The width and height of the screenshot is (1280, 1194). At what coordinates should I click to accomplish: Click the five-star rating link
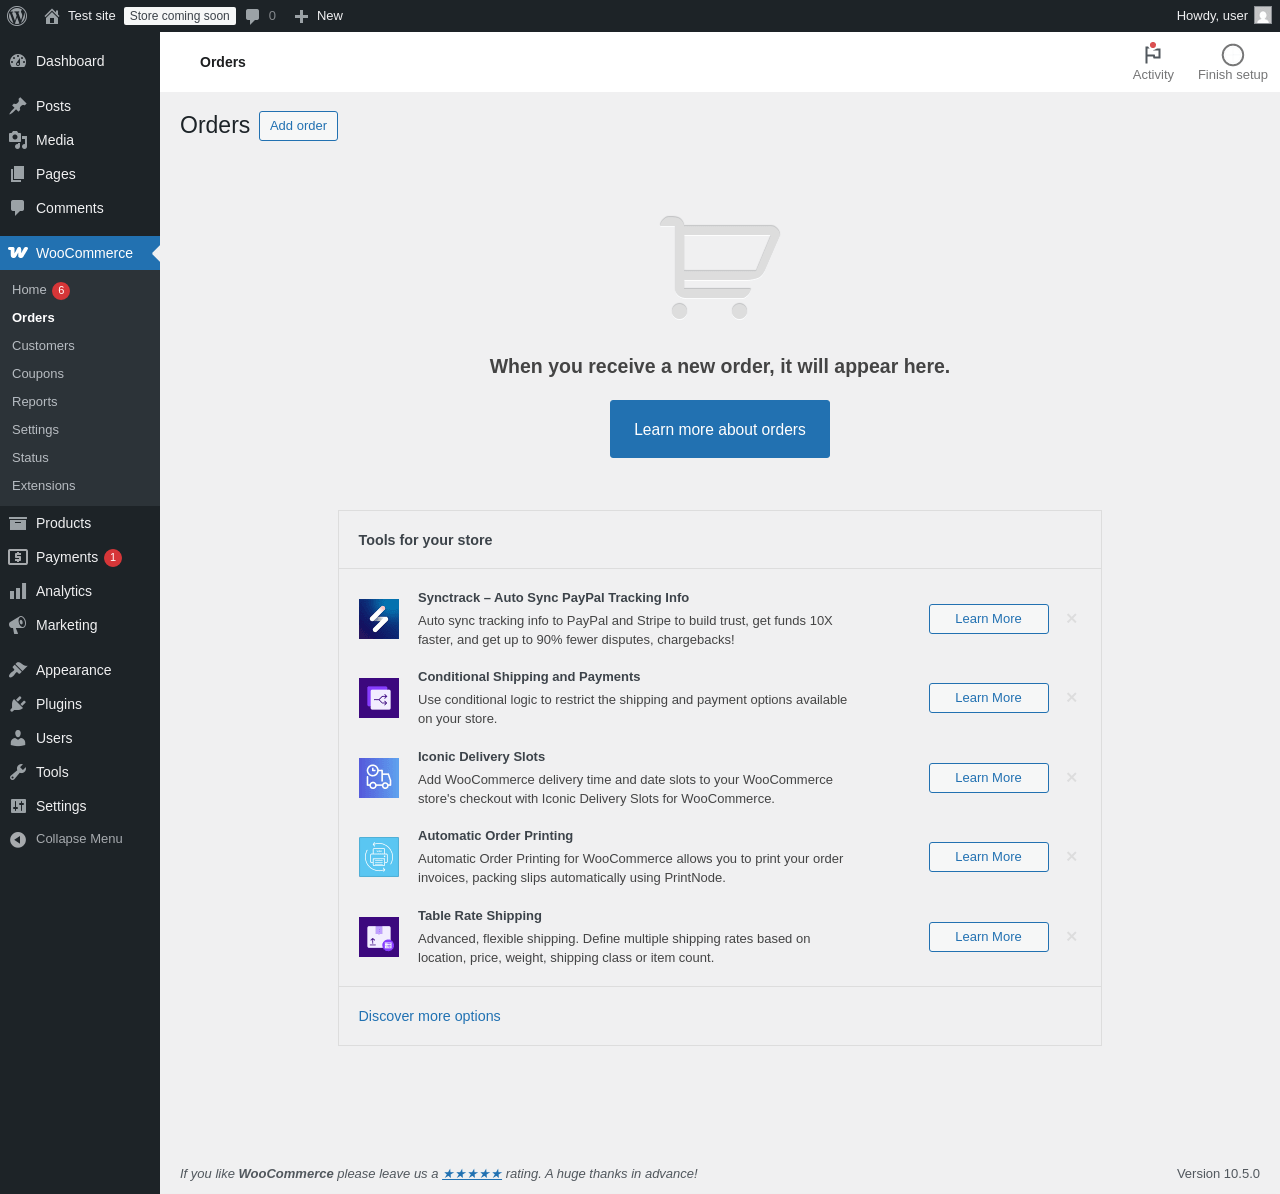pyautogui.click(x=472, y=1174)
